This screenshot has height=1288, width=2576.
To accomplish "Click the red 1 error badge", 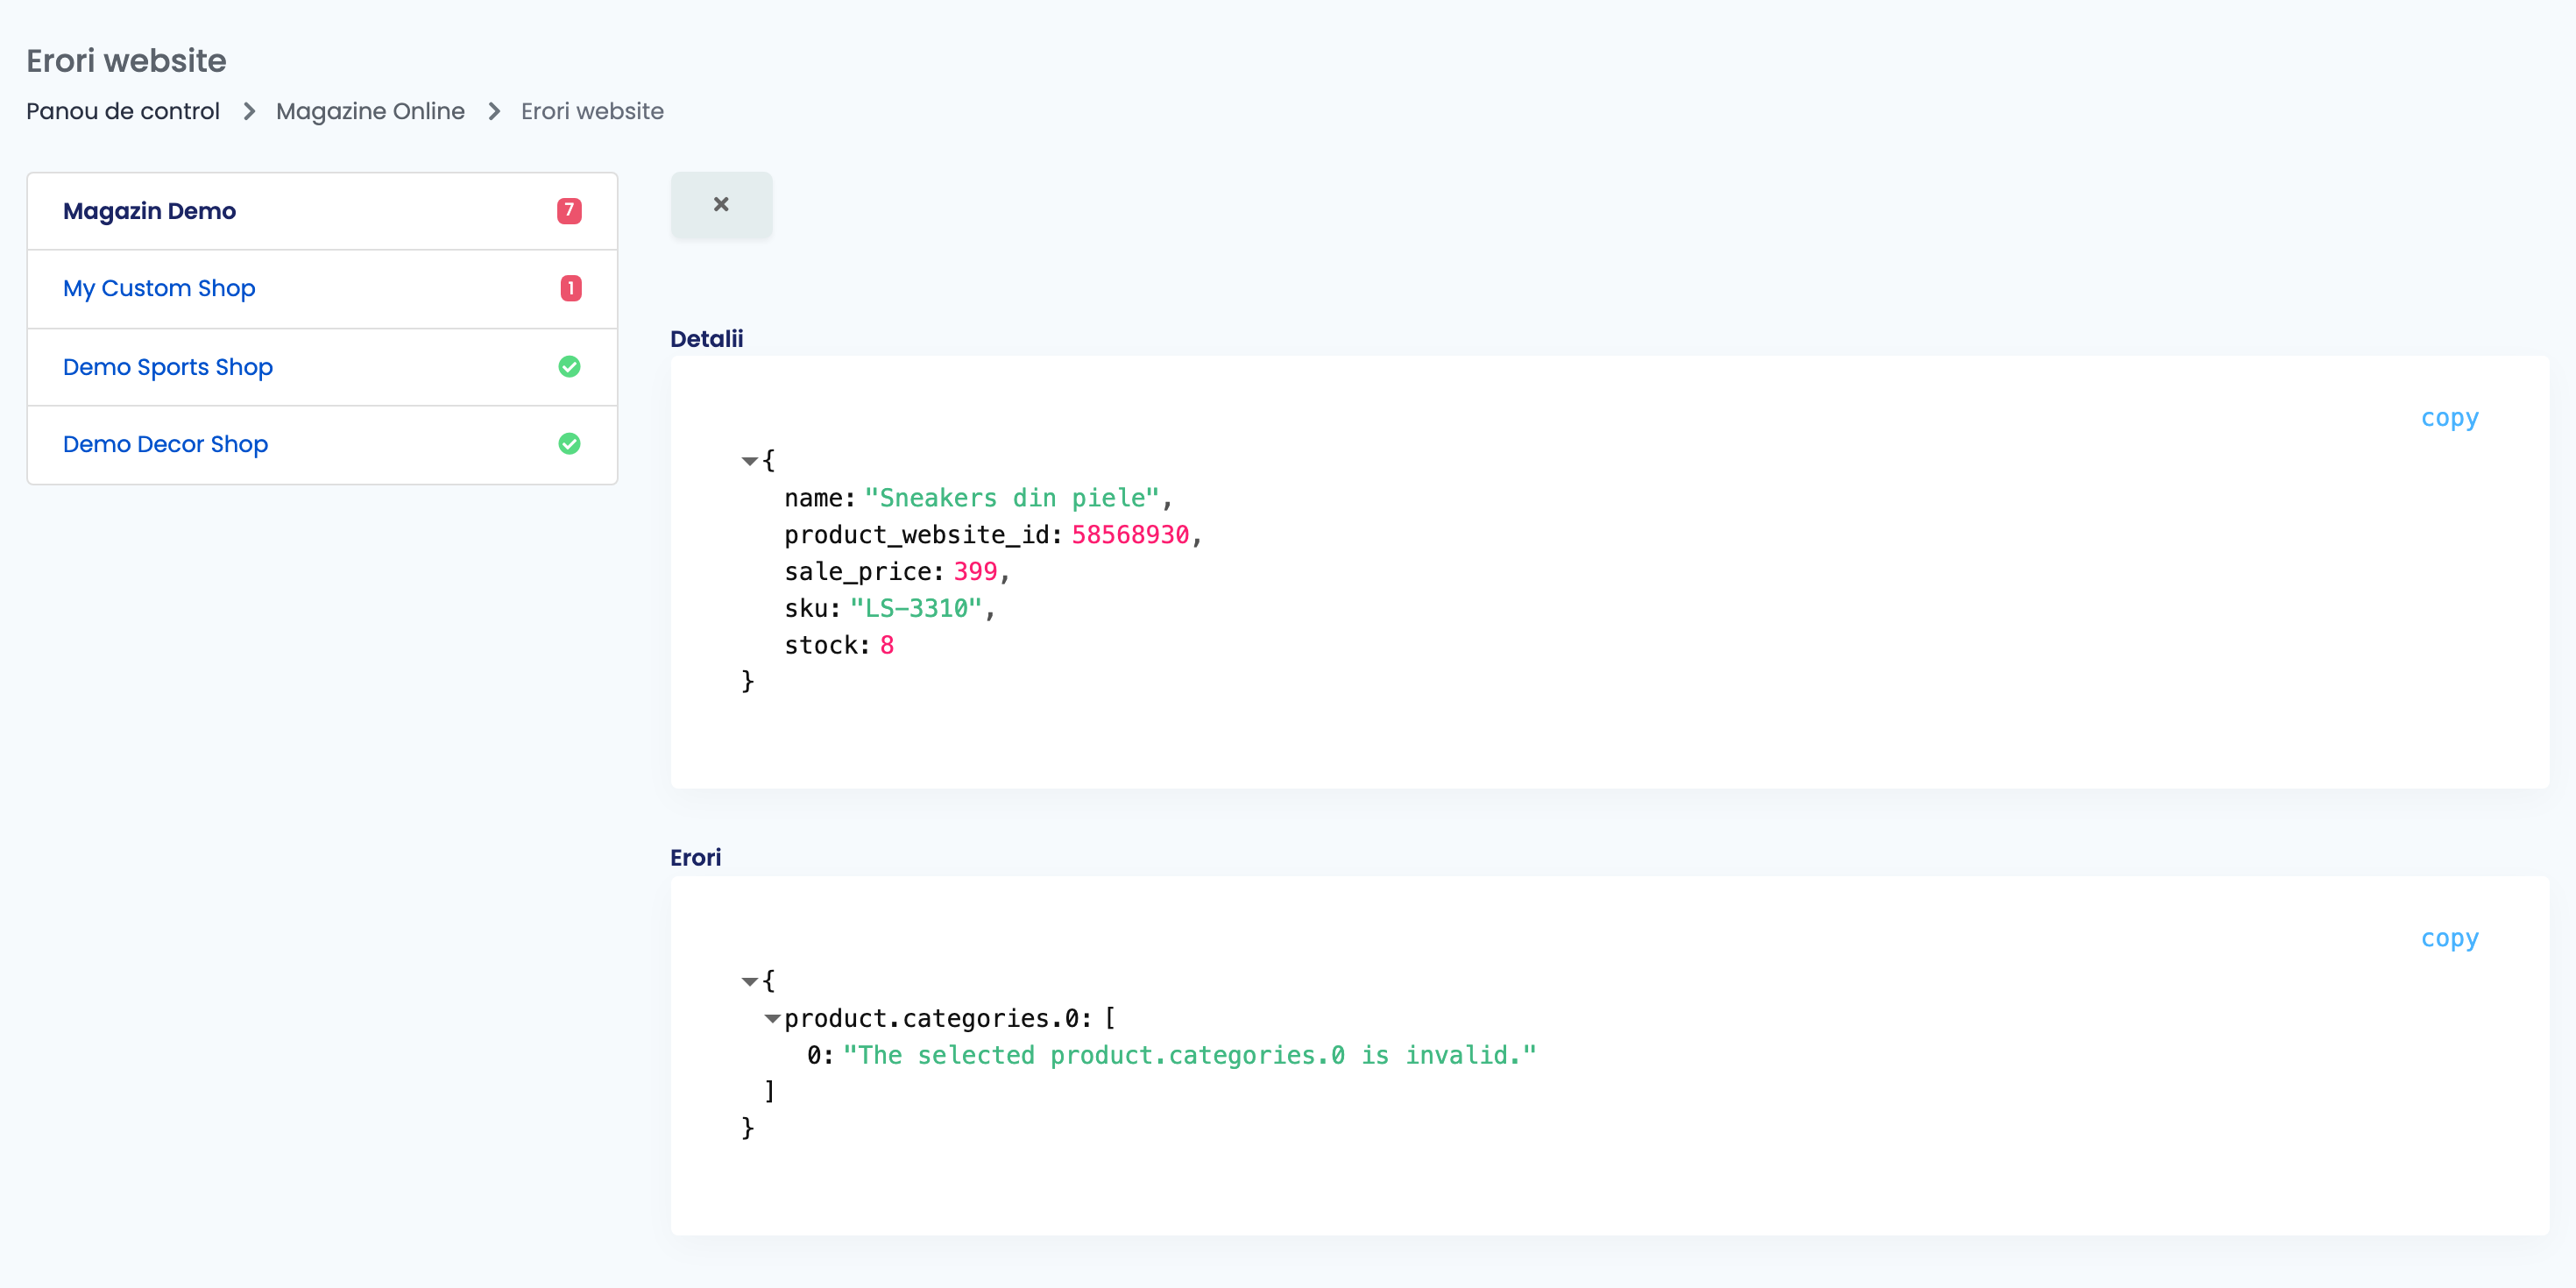I will click(x=570, y=289).
